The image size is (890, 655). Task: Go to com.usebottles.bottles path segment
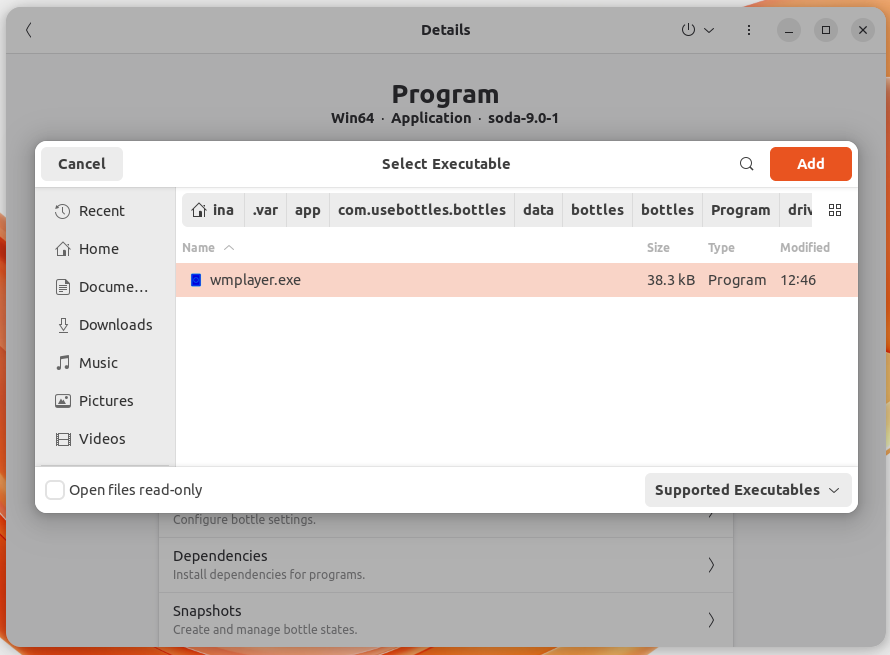(422, 210)
